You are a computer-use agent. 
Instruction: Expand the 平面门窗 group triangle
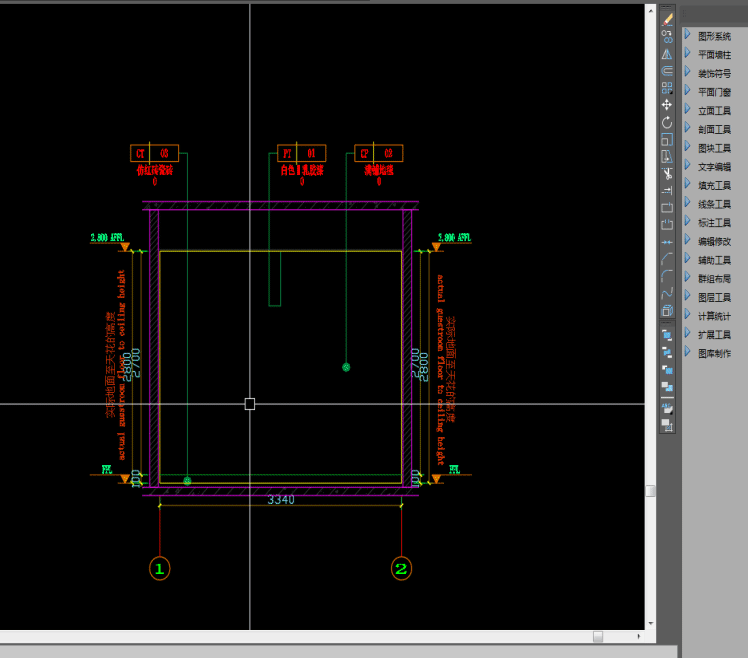pos(687,90)
